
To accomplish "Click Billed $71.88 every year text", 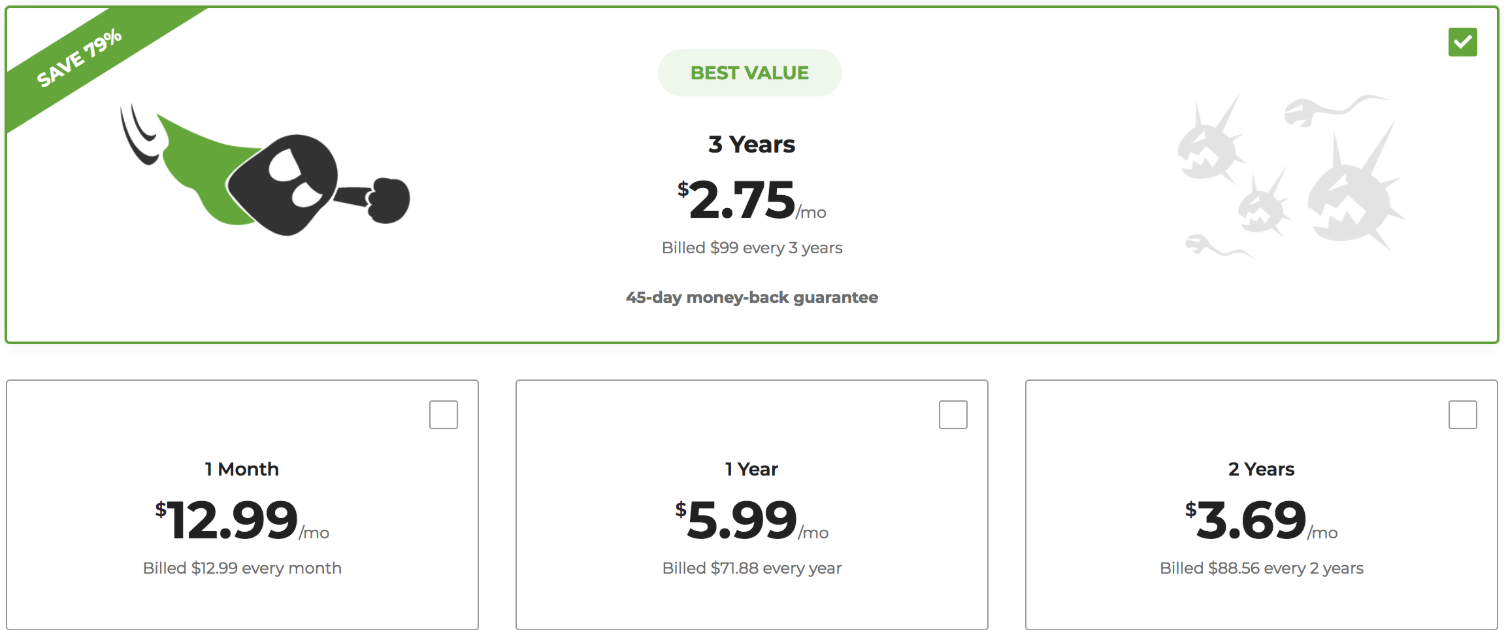I will (x=752, y=568).
